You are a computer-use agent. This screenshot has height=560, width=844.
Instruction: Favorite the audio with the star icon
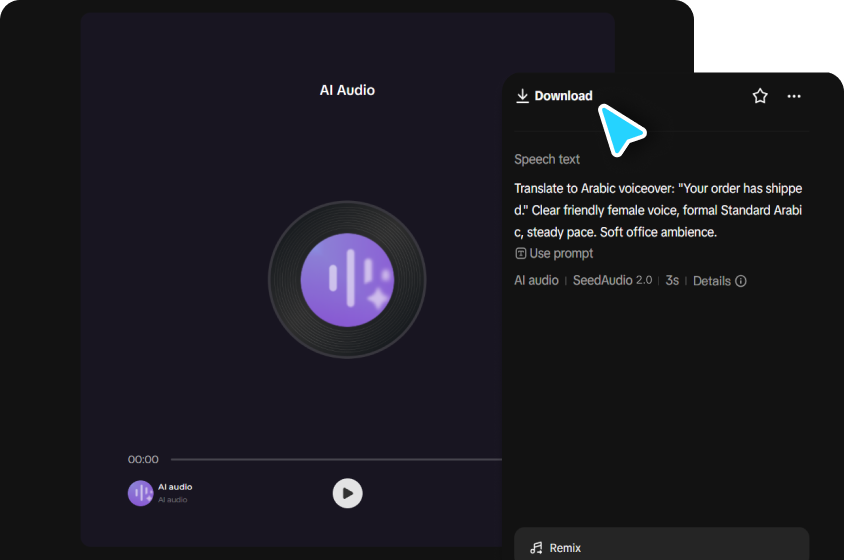point(760,96)
